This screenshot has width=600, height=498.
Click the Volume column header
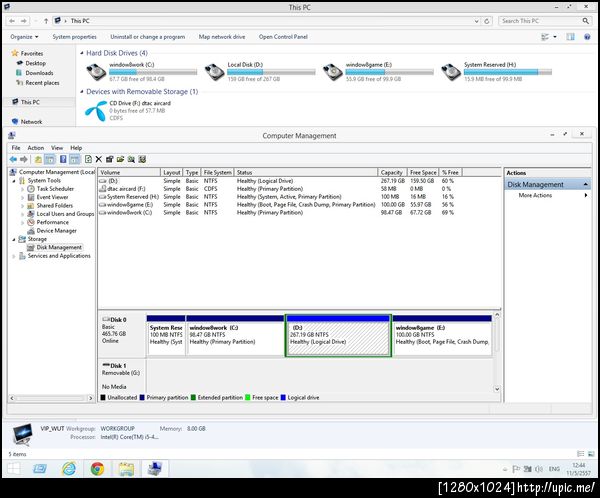[129, 173]
